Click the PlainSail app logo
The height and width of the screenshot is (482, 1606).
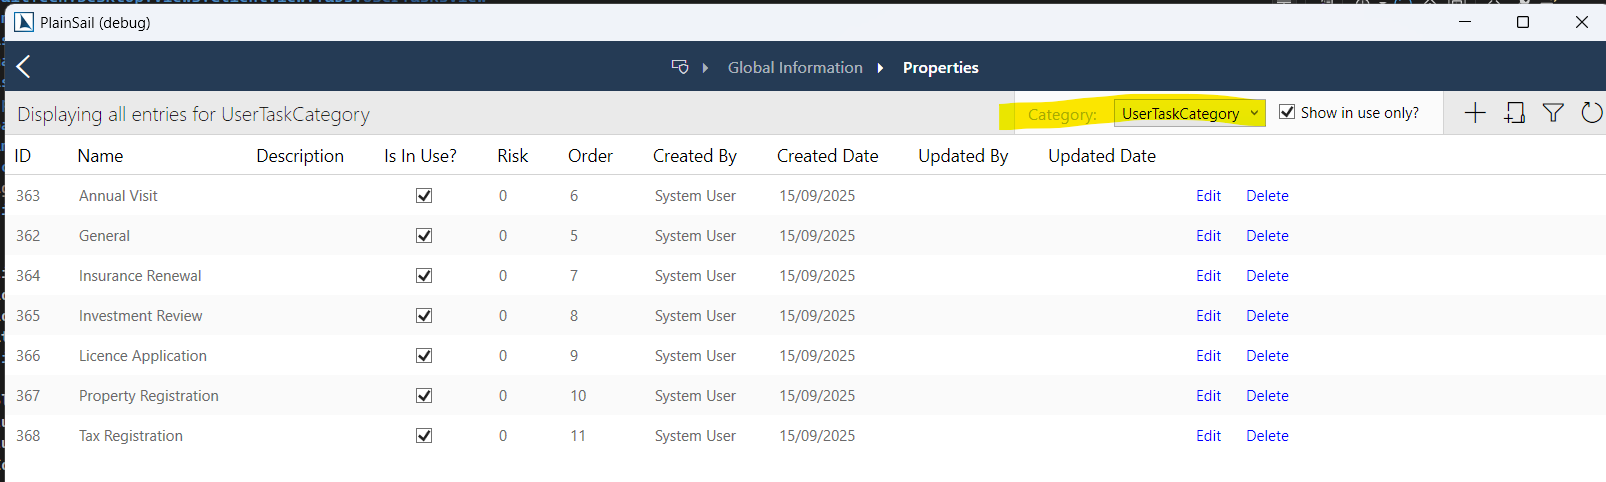click(24, 22)
